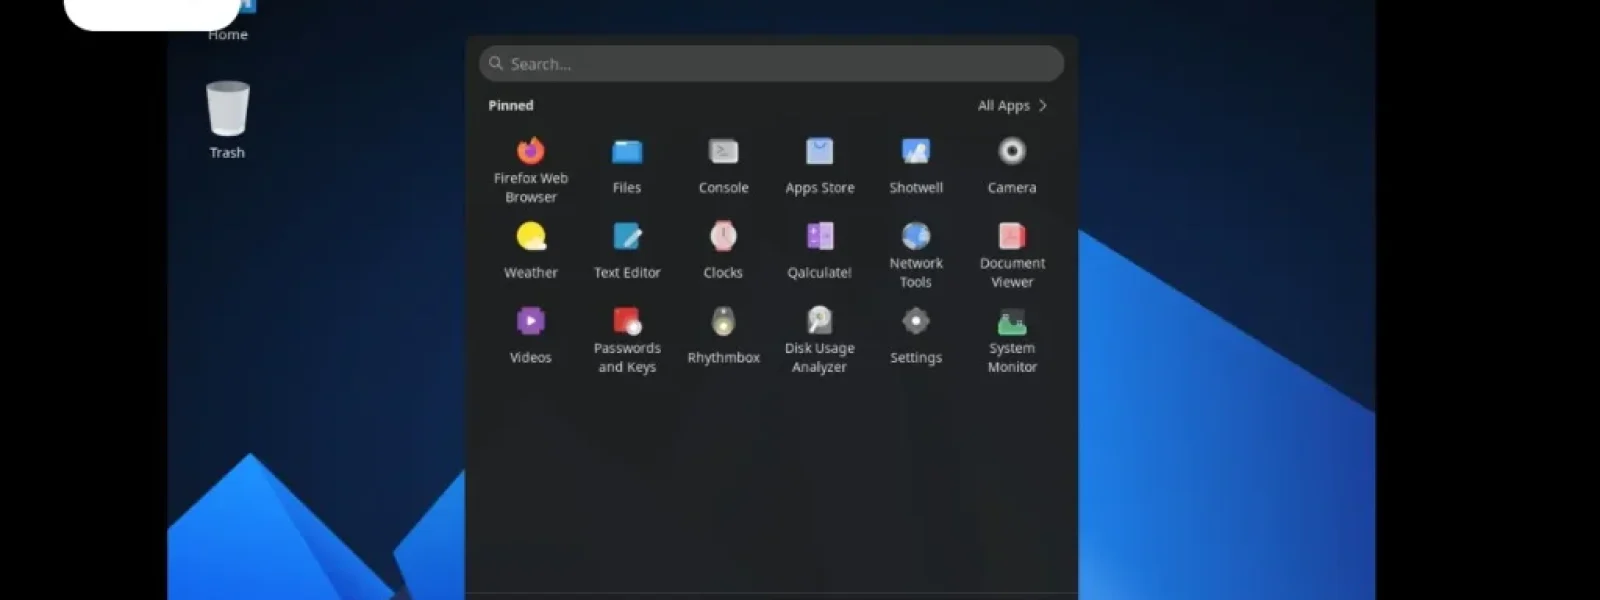1600x600 pixels.
Task: Launch Passwords and Keys
Action: point(627,321)
